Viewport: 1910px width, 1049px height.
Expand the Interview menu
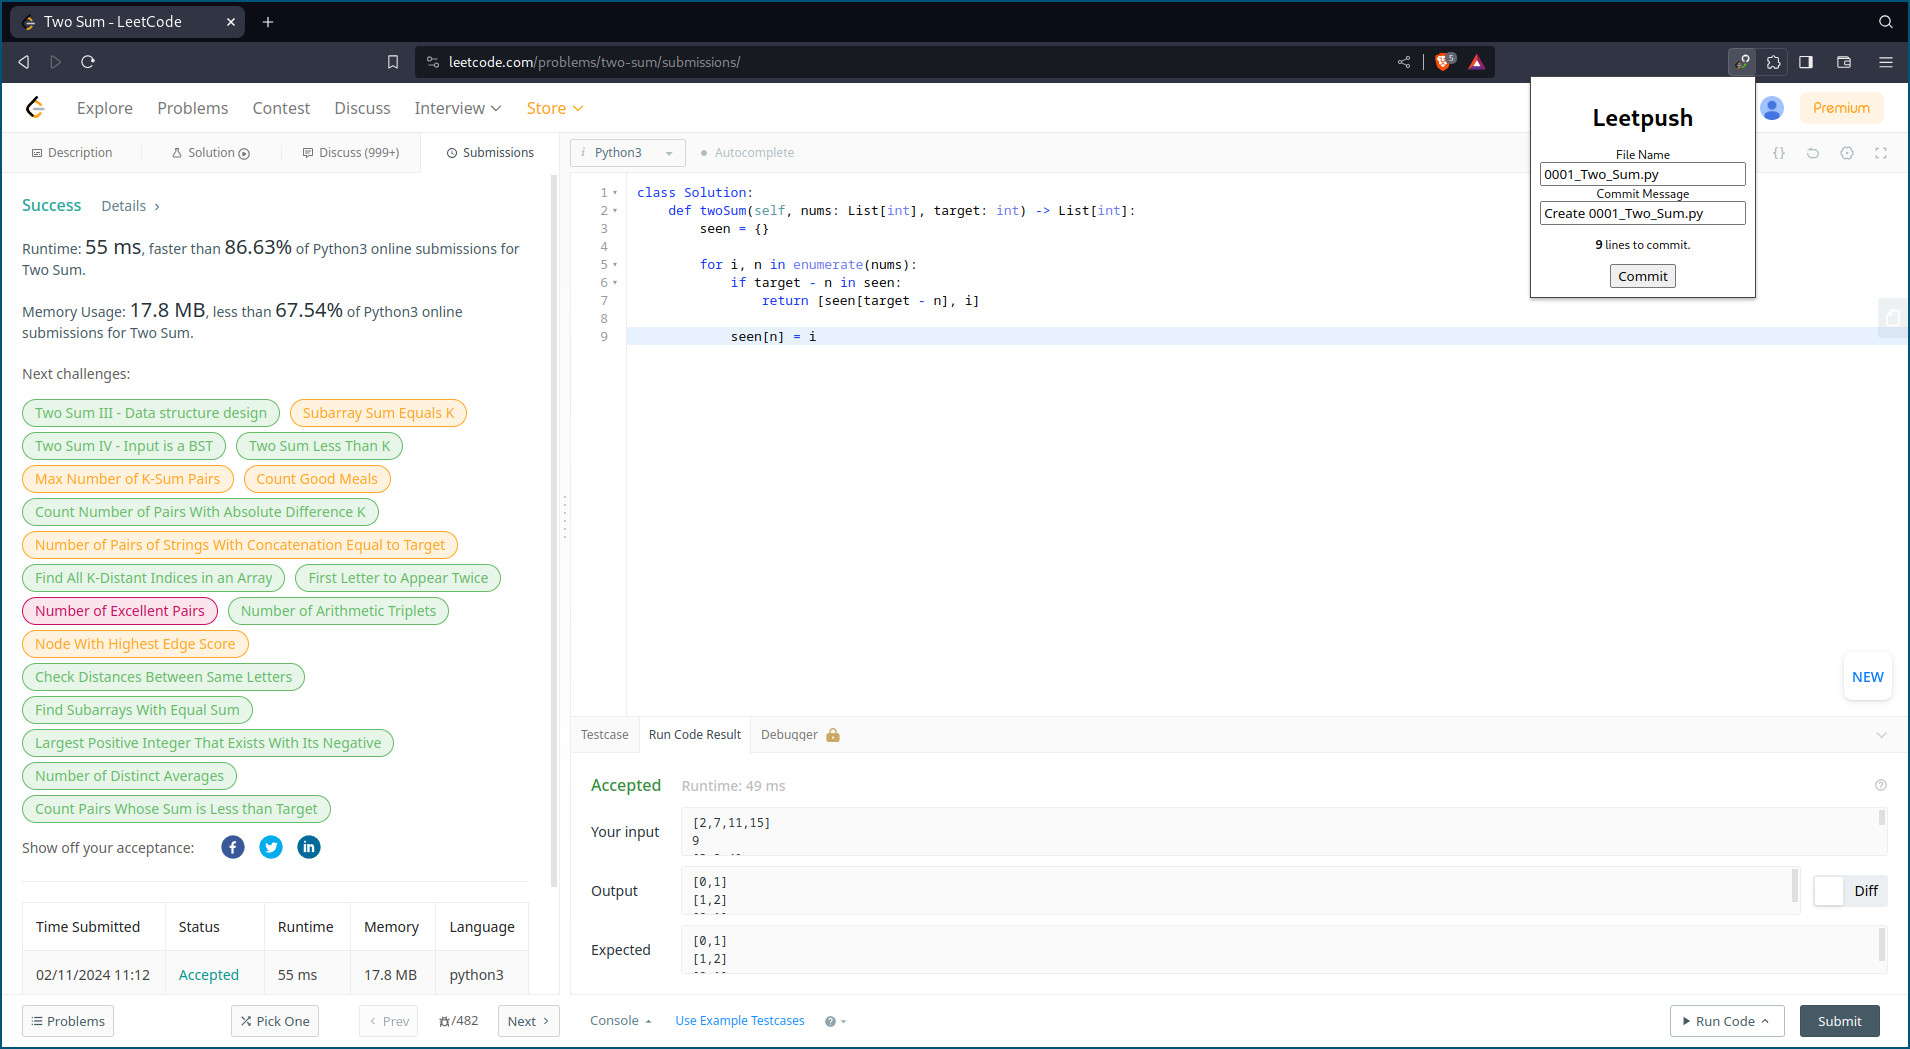[458, 108]
